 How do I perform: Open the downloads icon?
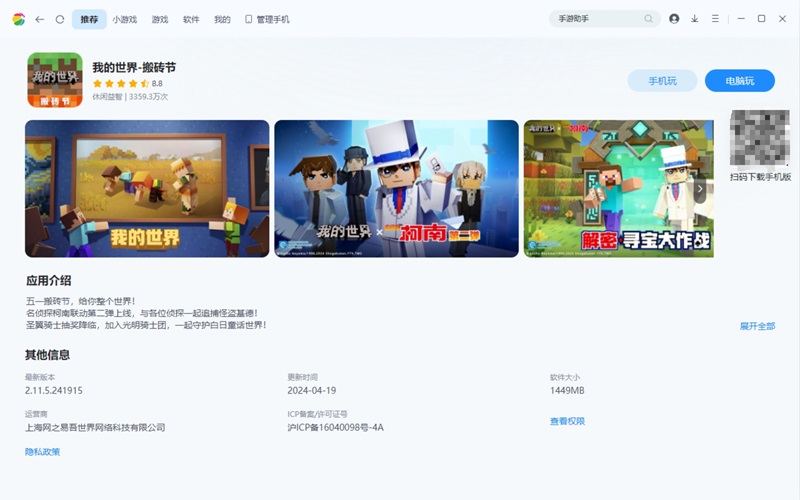click(x=694, y=19)
